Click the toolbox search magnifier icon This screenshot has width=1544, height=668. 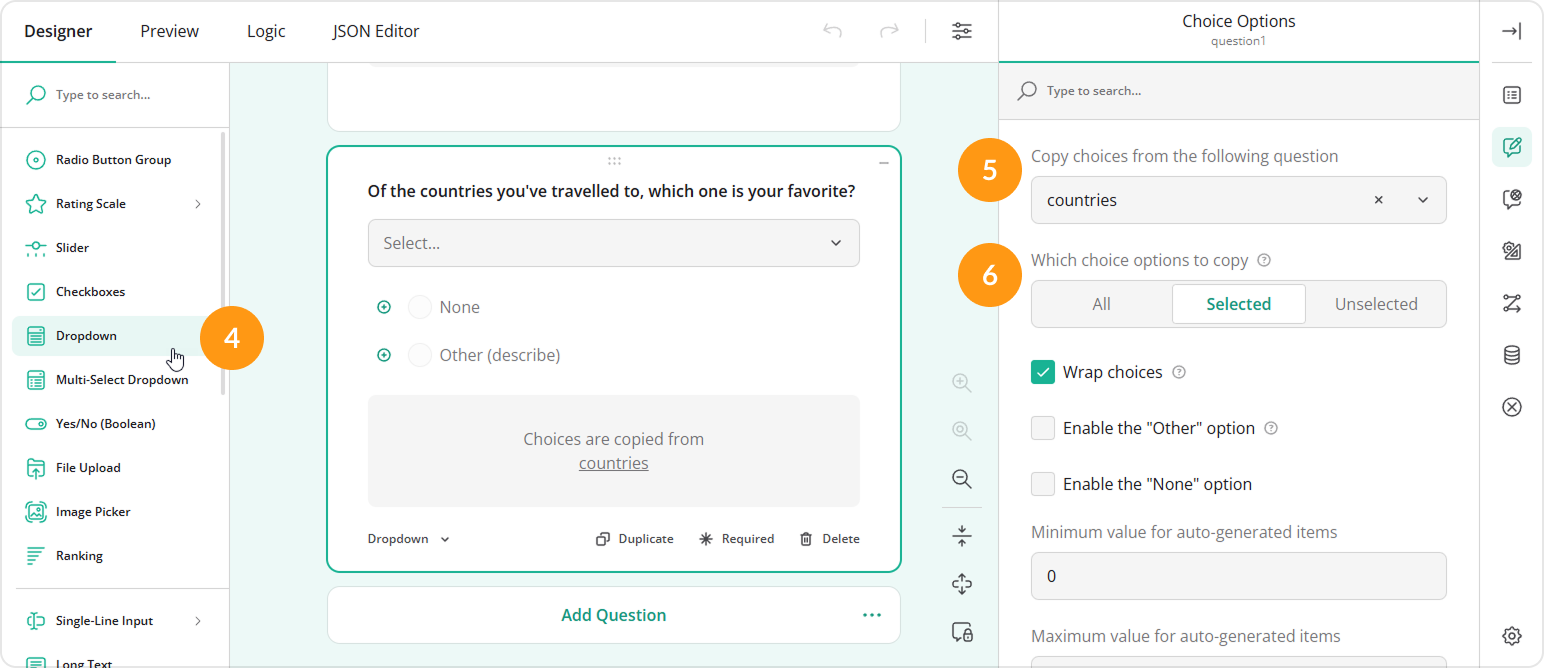click(36, 95)
